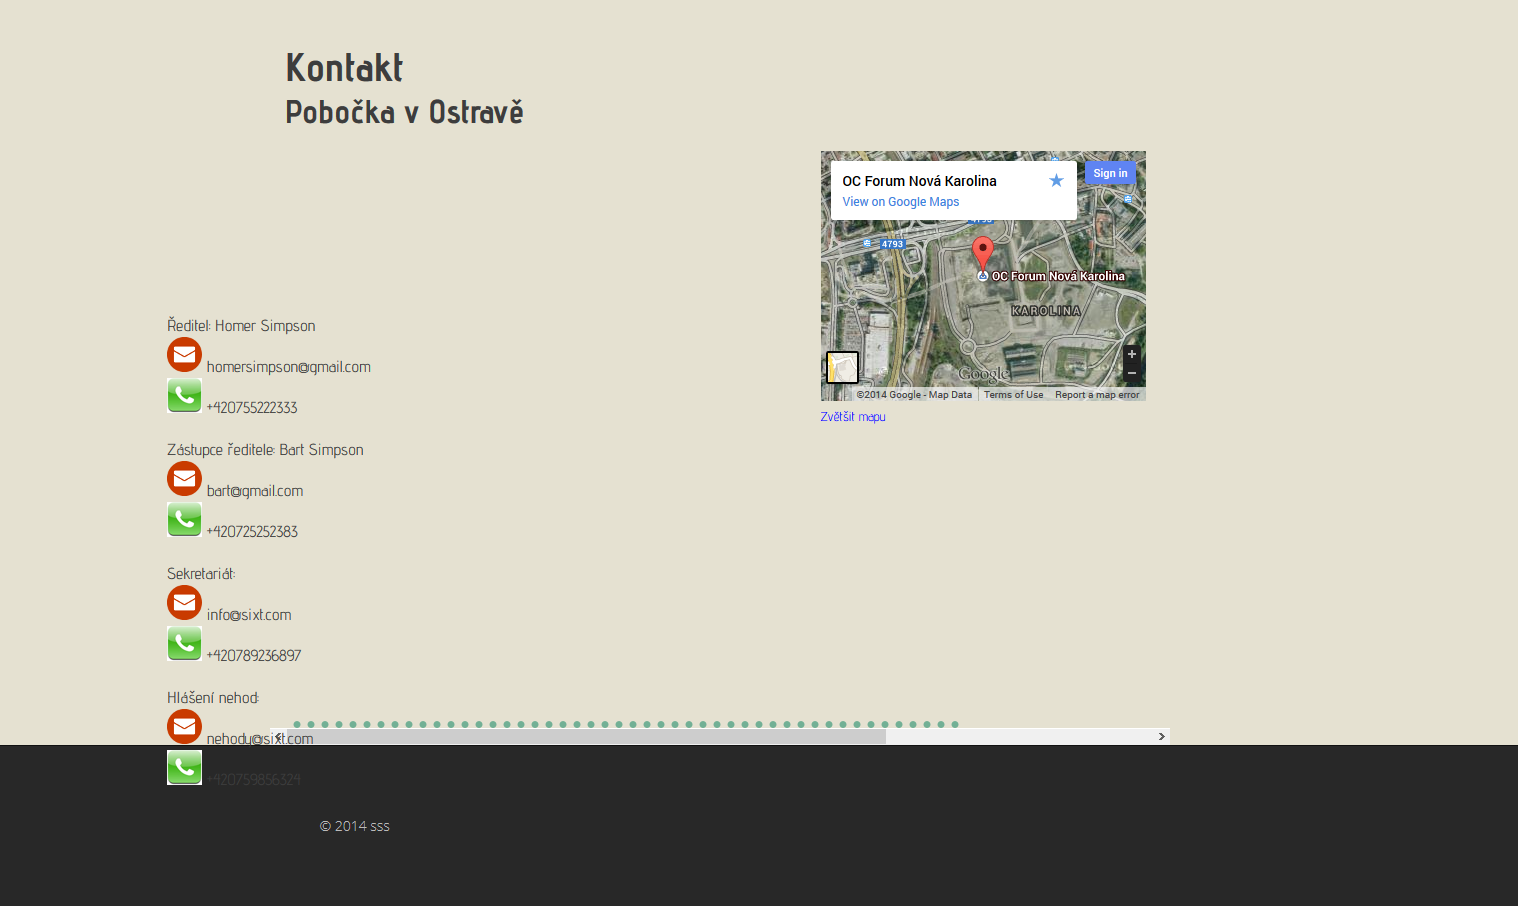The image size is (1518, 906).
Task: Open View on Google Maps link
Action: tap(900, 202)
